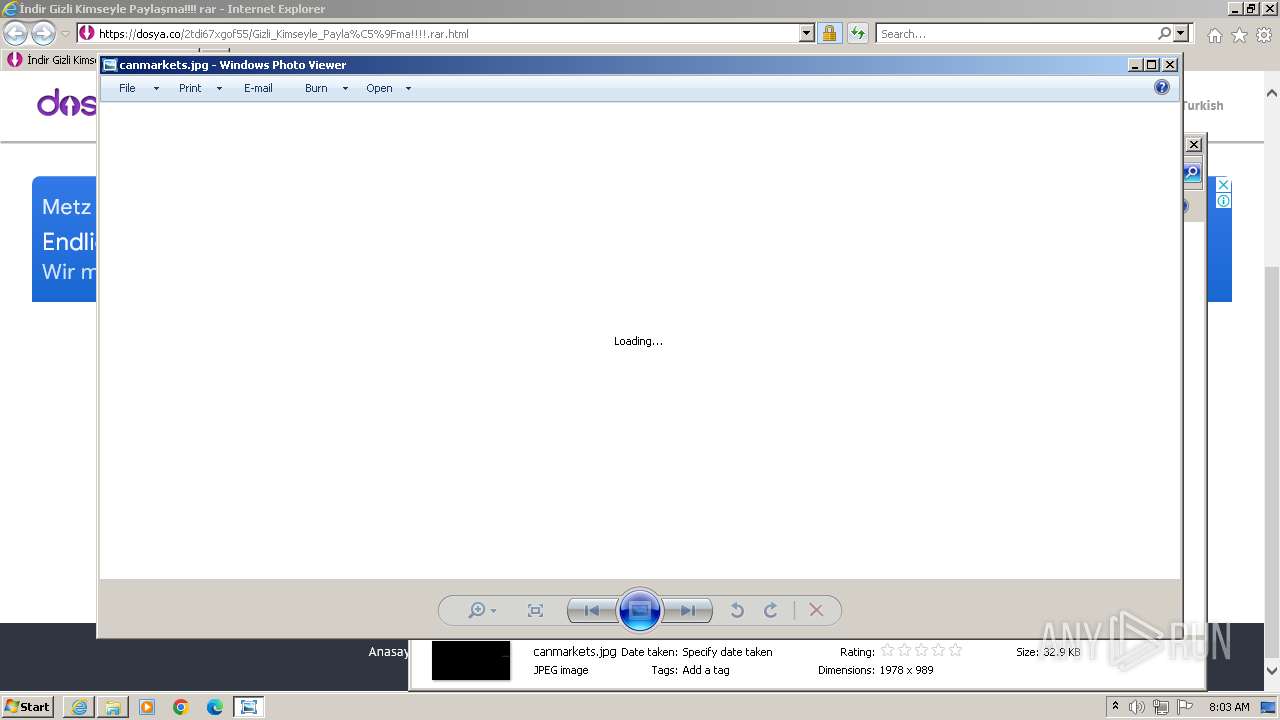Click Internet Explorer back button
The image size is (1280, 720).
pyautogui.click(x=16, y=33)
